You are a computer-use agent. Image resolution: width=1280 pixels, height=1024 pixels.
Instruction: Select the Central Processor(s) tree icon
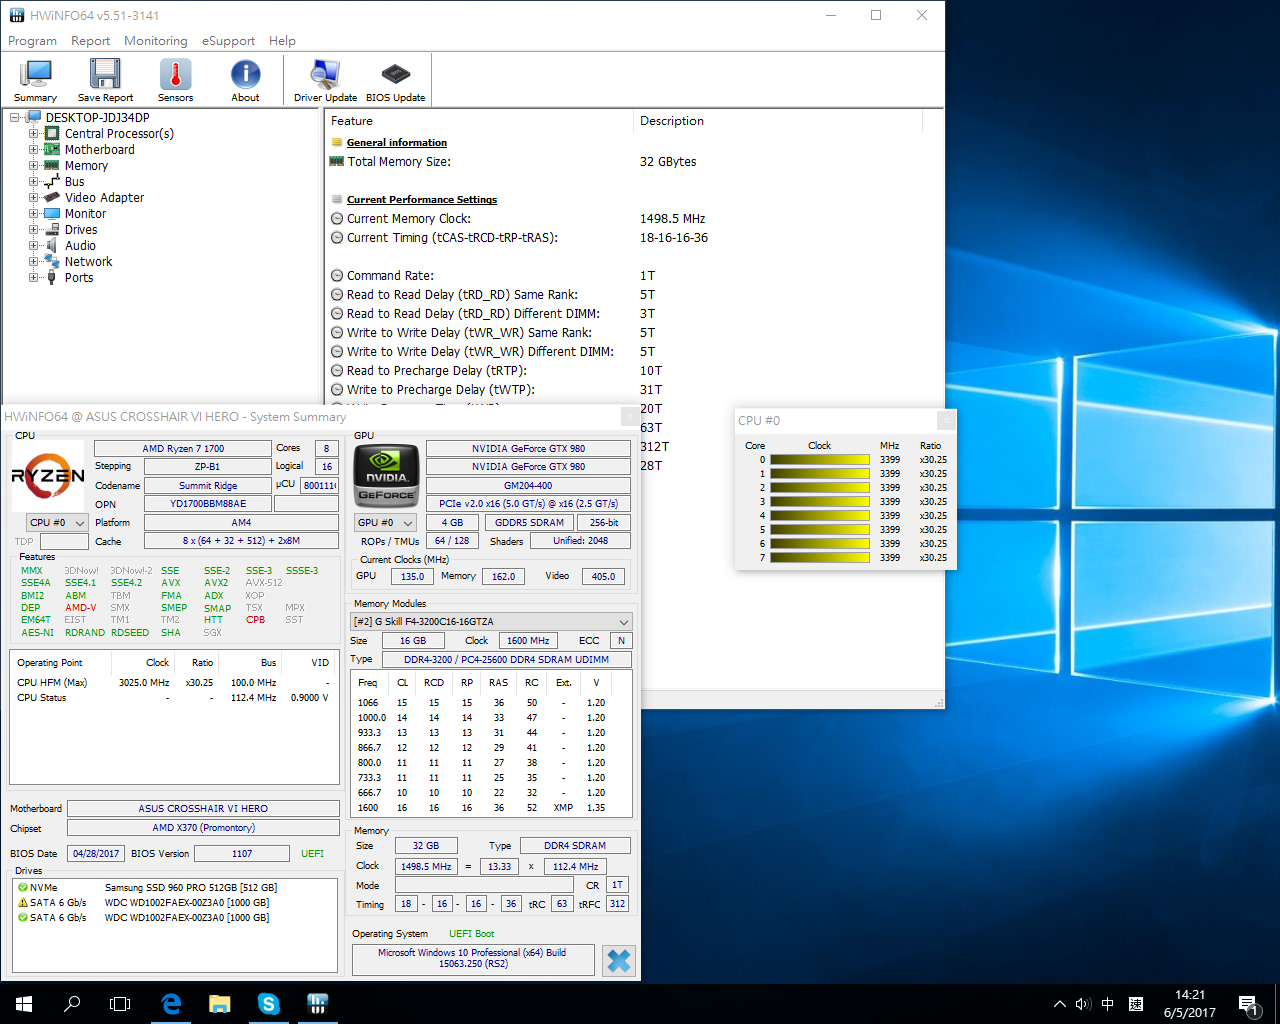(52, 133)
